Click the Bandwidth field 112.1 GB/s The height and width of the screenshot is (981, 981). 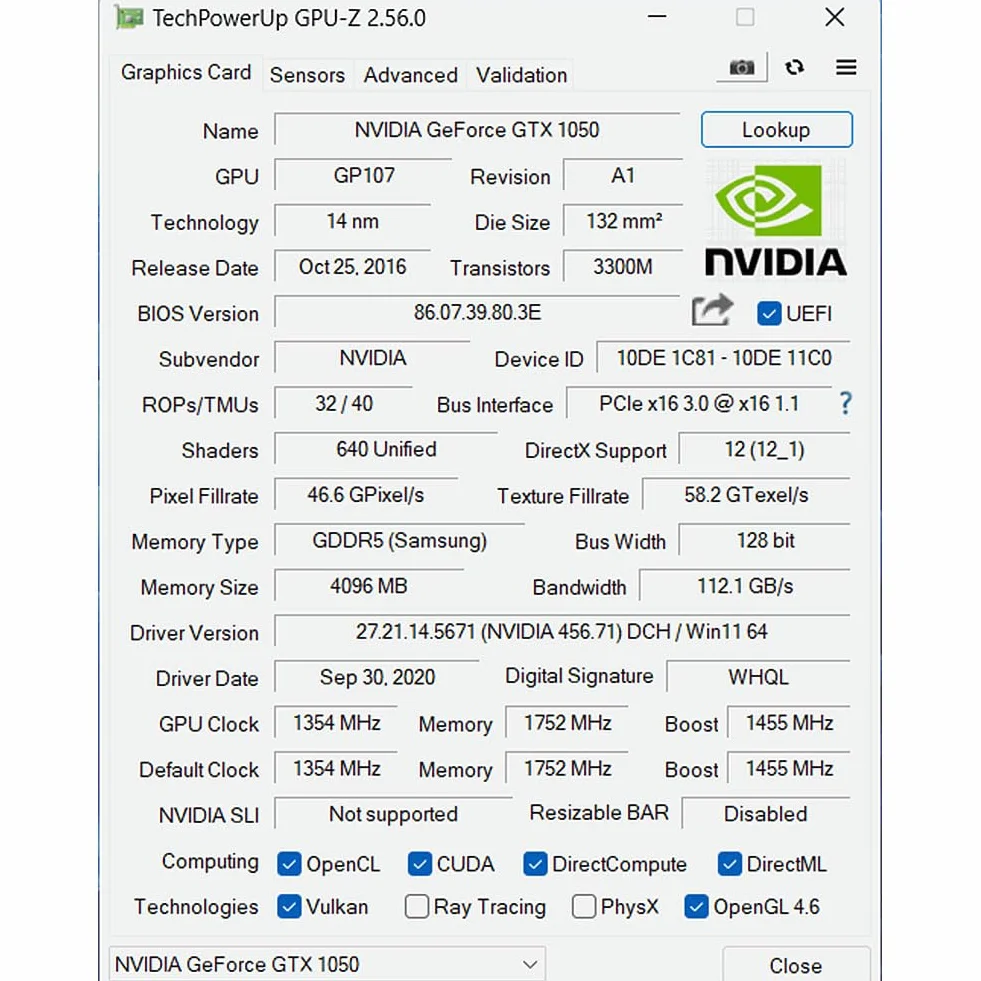click(745, 586)
